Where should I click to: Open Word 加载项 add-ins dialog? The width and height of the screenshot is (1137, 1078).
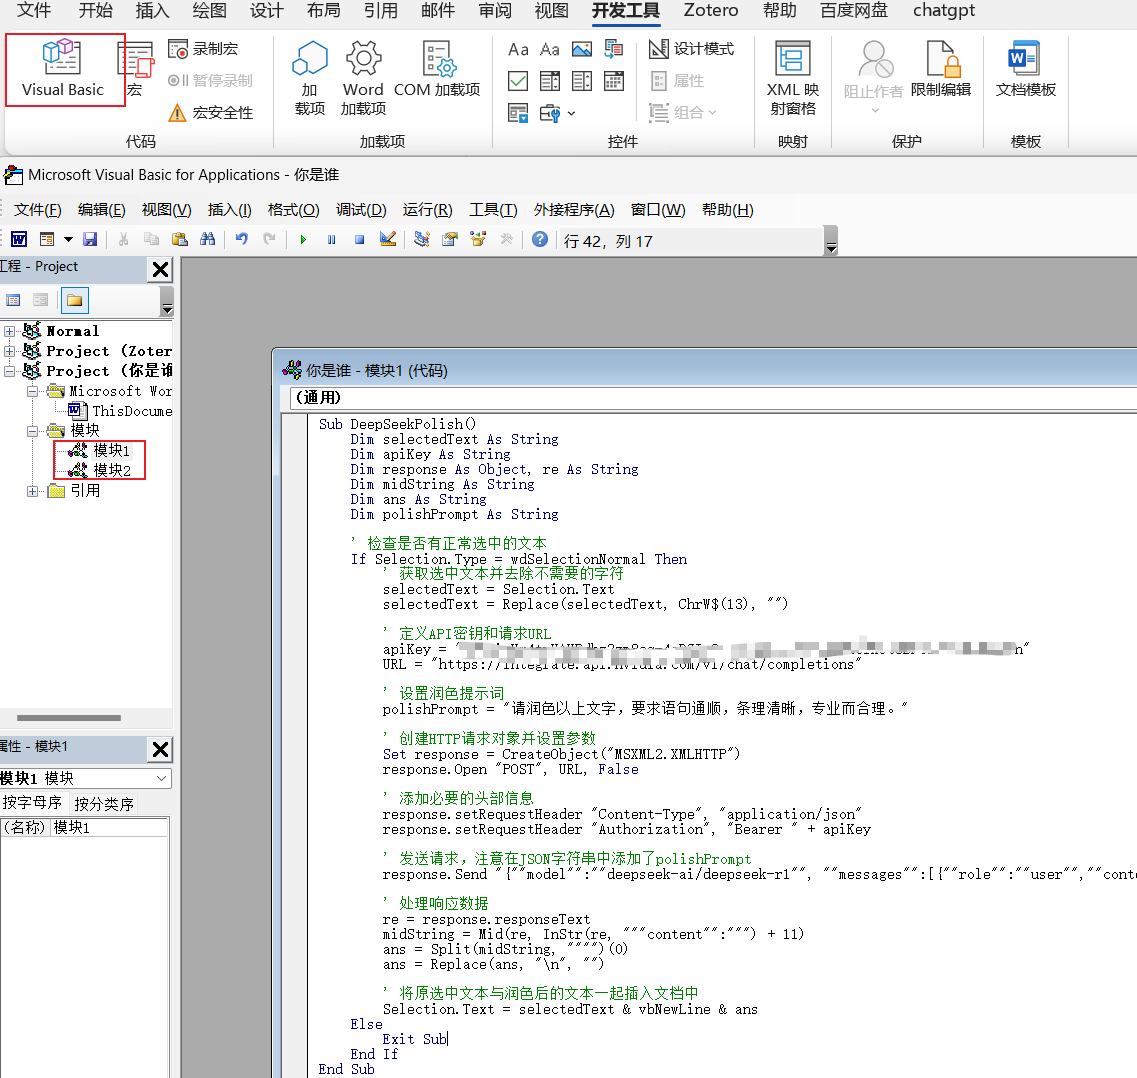point(363,78)
